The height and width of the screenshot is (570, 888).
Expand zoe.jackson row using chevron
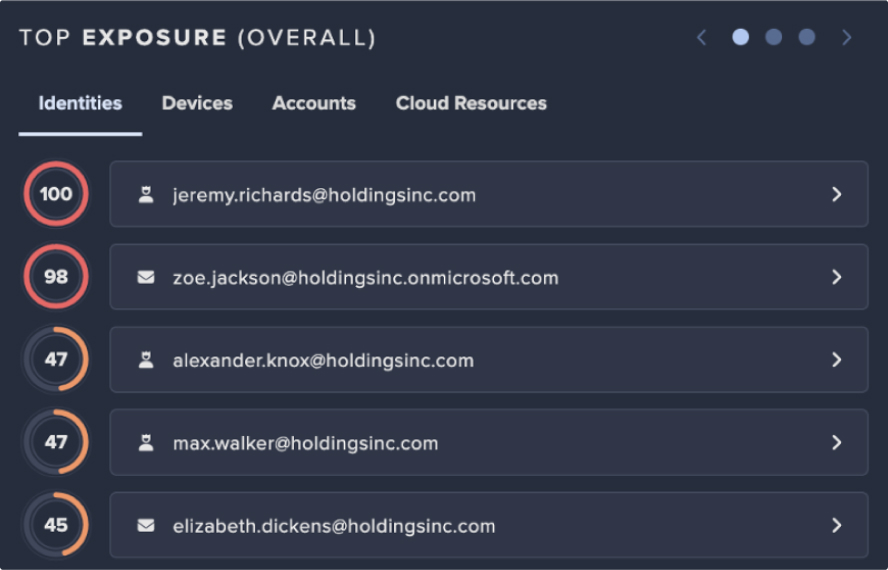(837, 278)
